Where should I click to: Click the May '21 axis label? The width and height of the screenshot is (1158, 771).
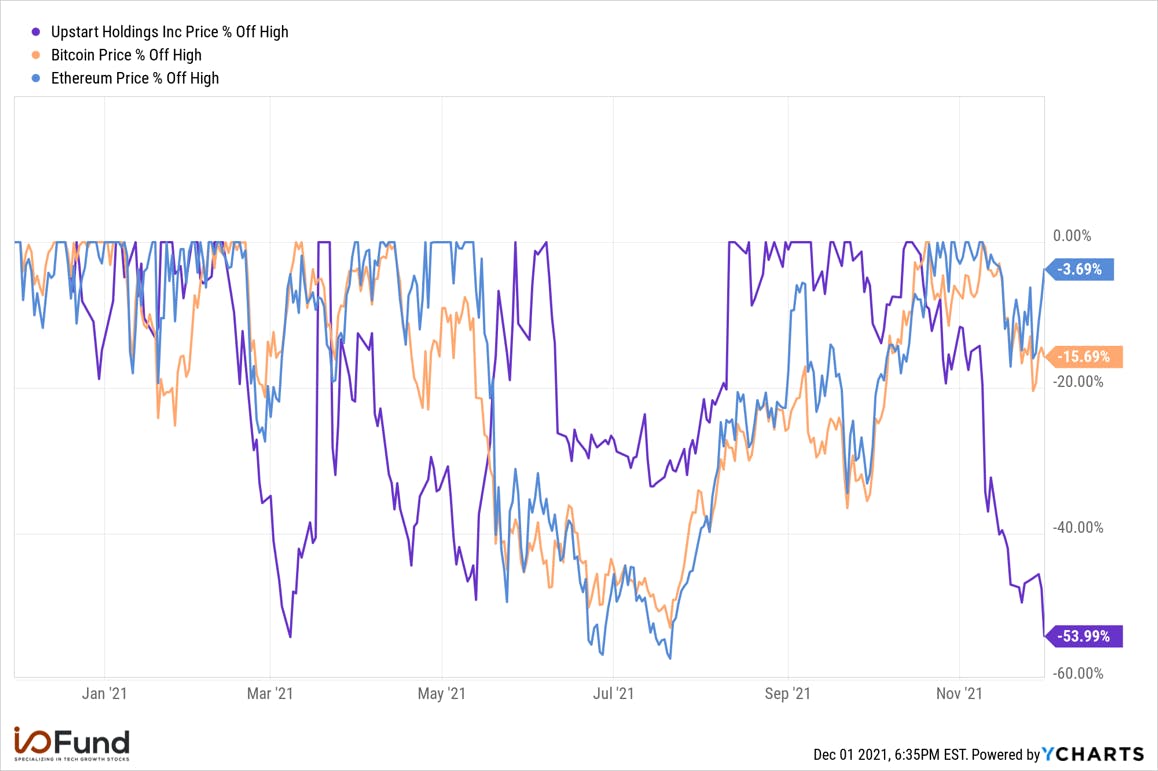point(442,693)
